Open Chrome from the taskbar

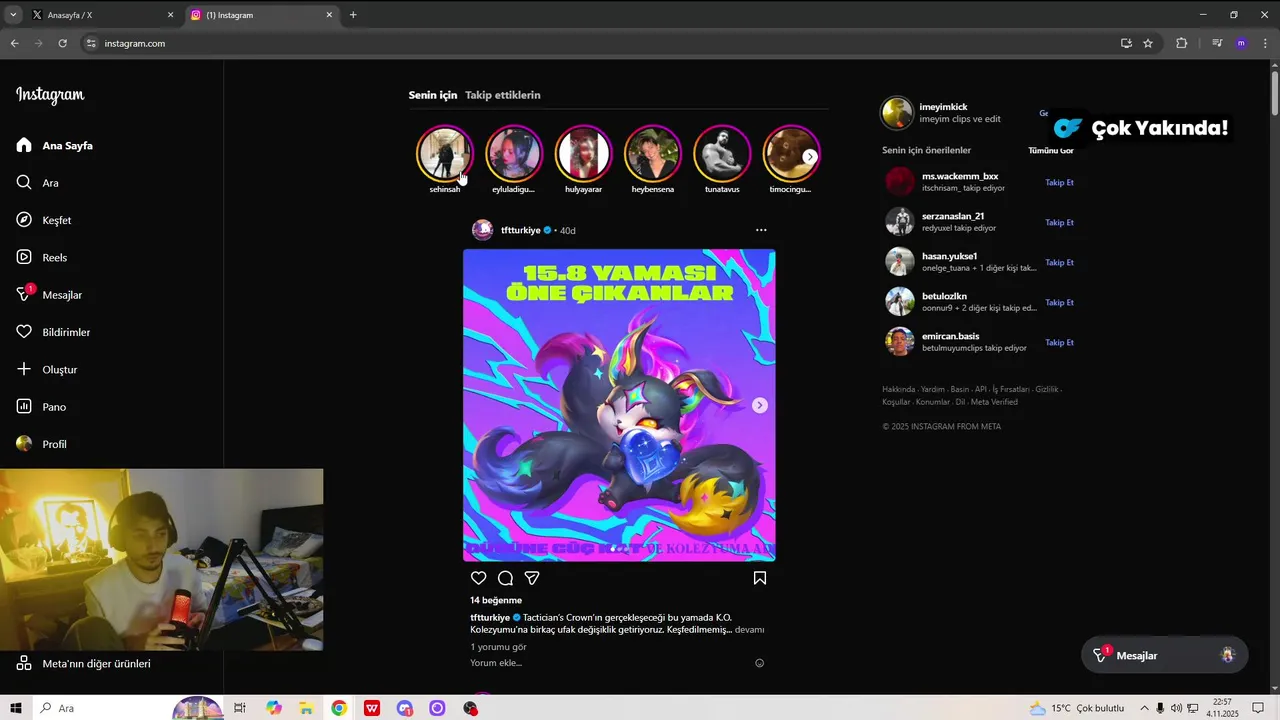(339, 708)
